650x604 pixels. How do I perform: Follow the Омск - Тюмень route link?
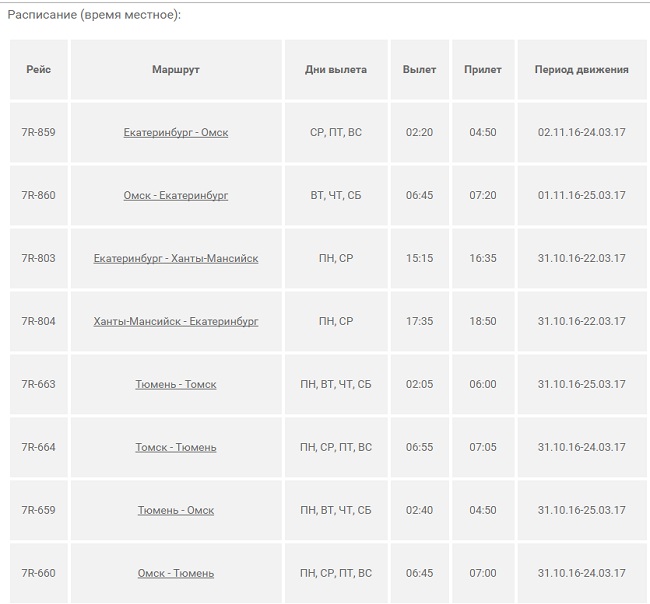tap(176, 573)
